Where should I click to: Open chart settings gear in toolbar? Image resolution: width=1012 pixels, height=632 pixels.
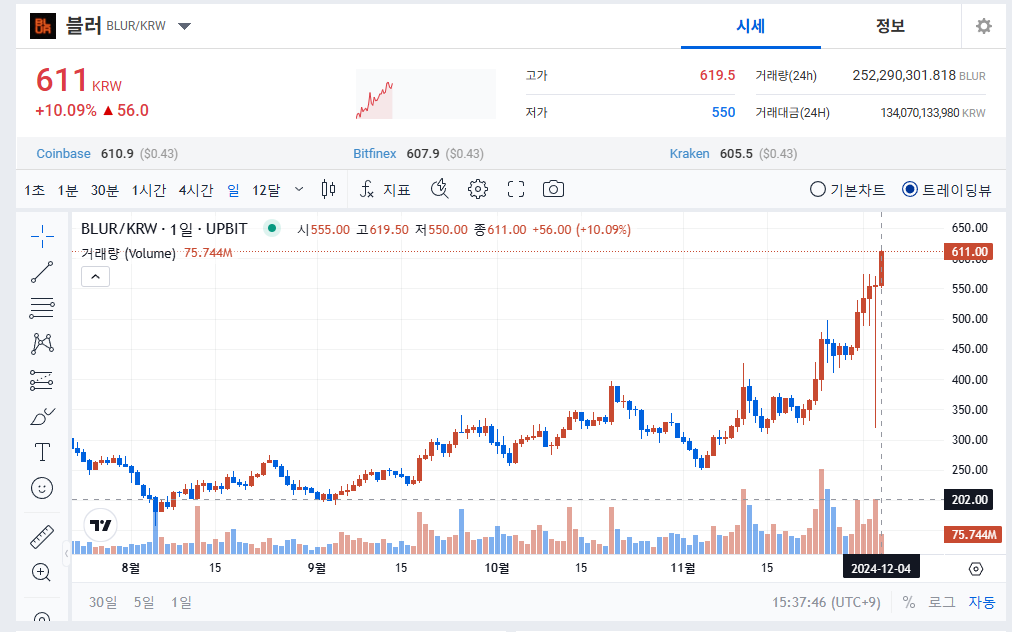tap(478, 189)
